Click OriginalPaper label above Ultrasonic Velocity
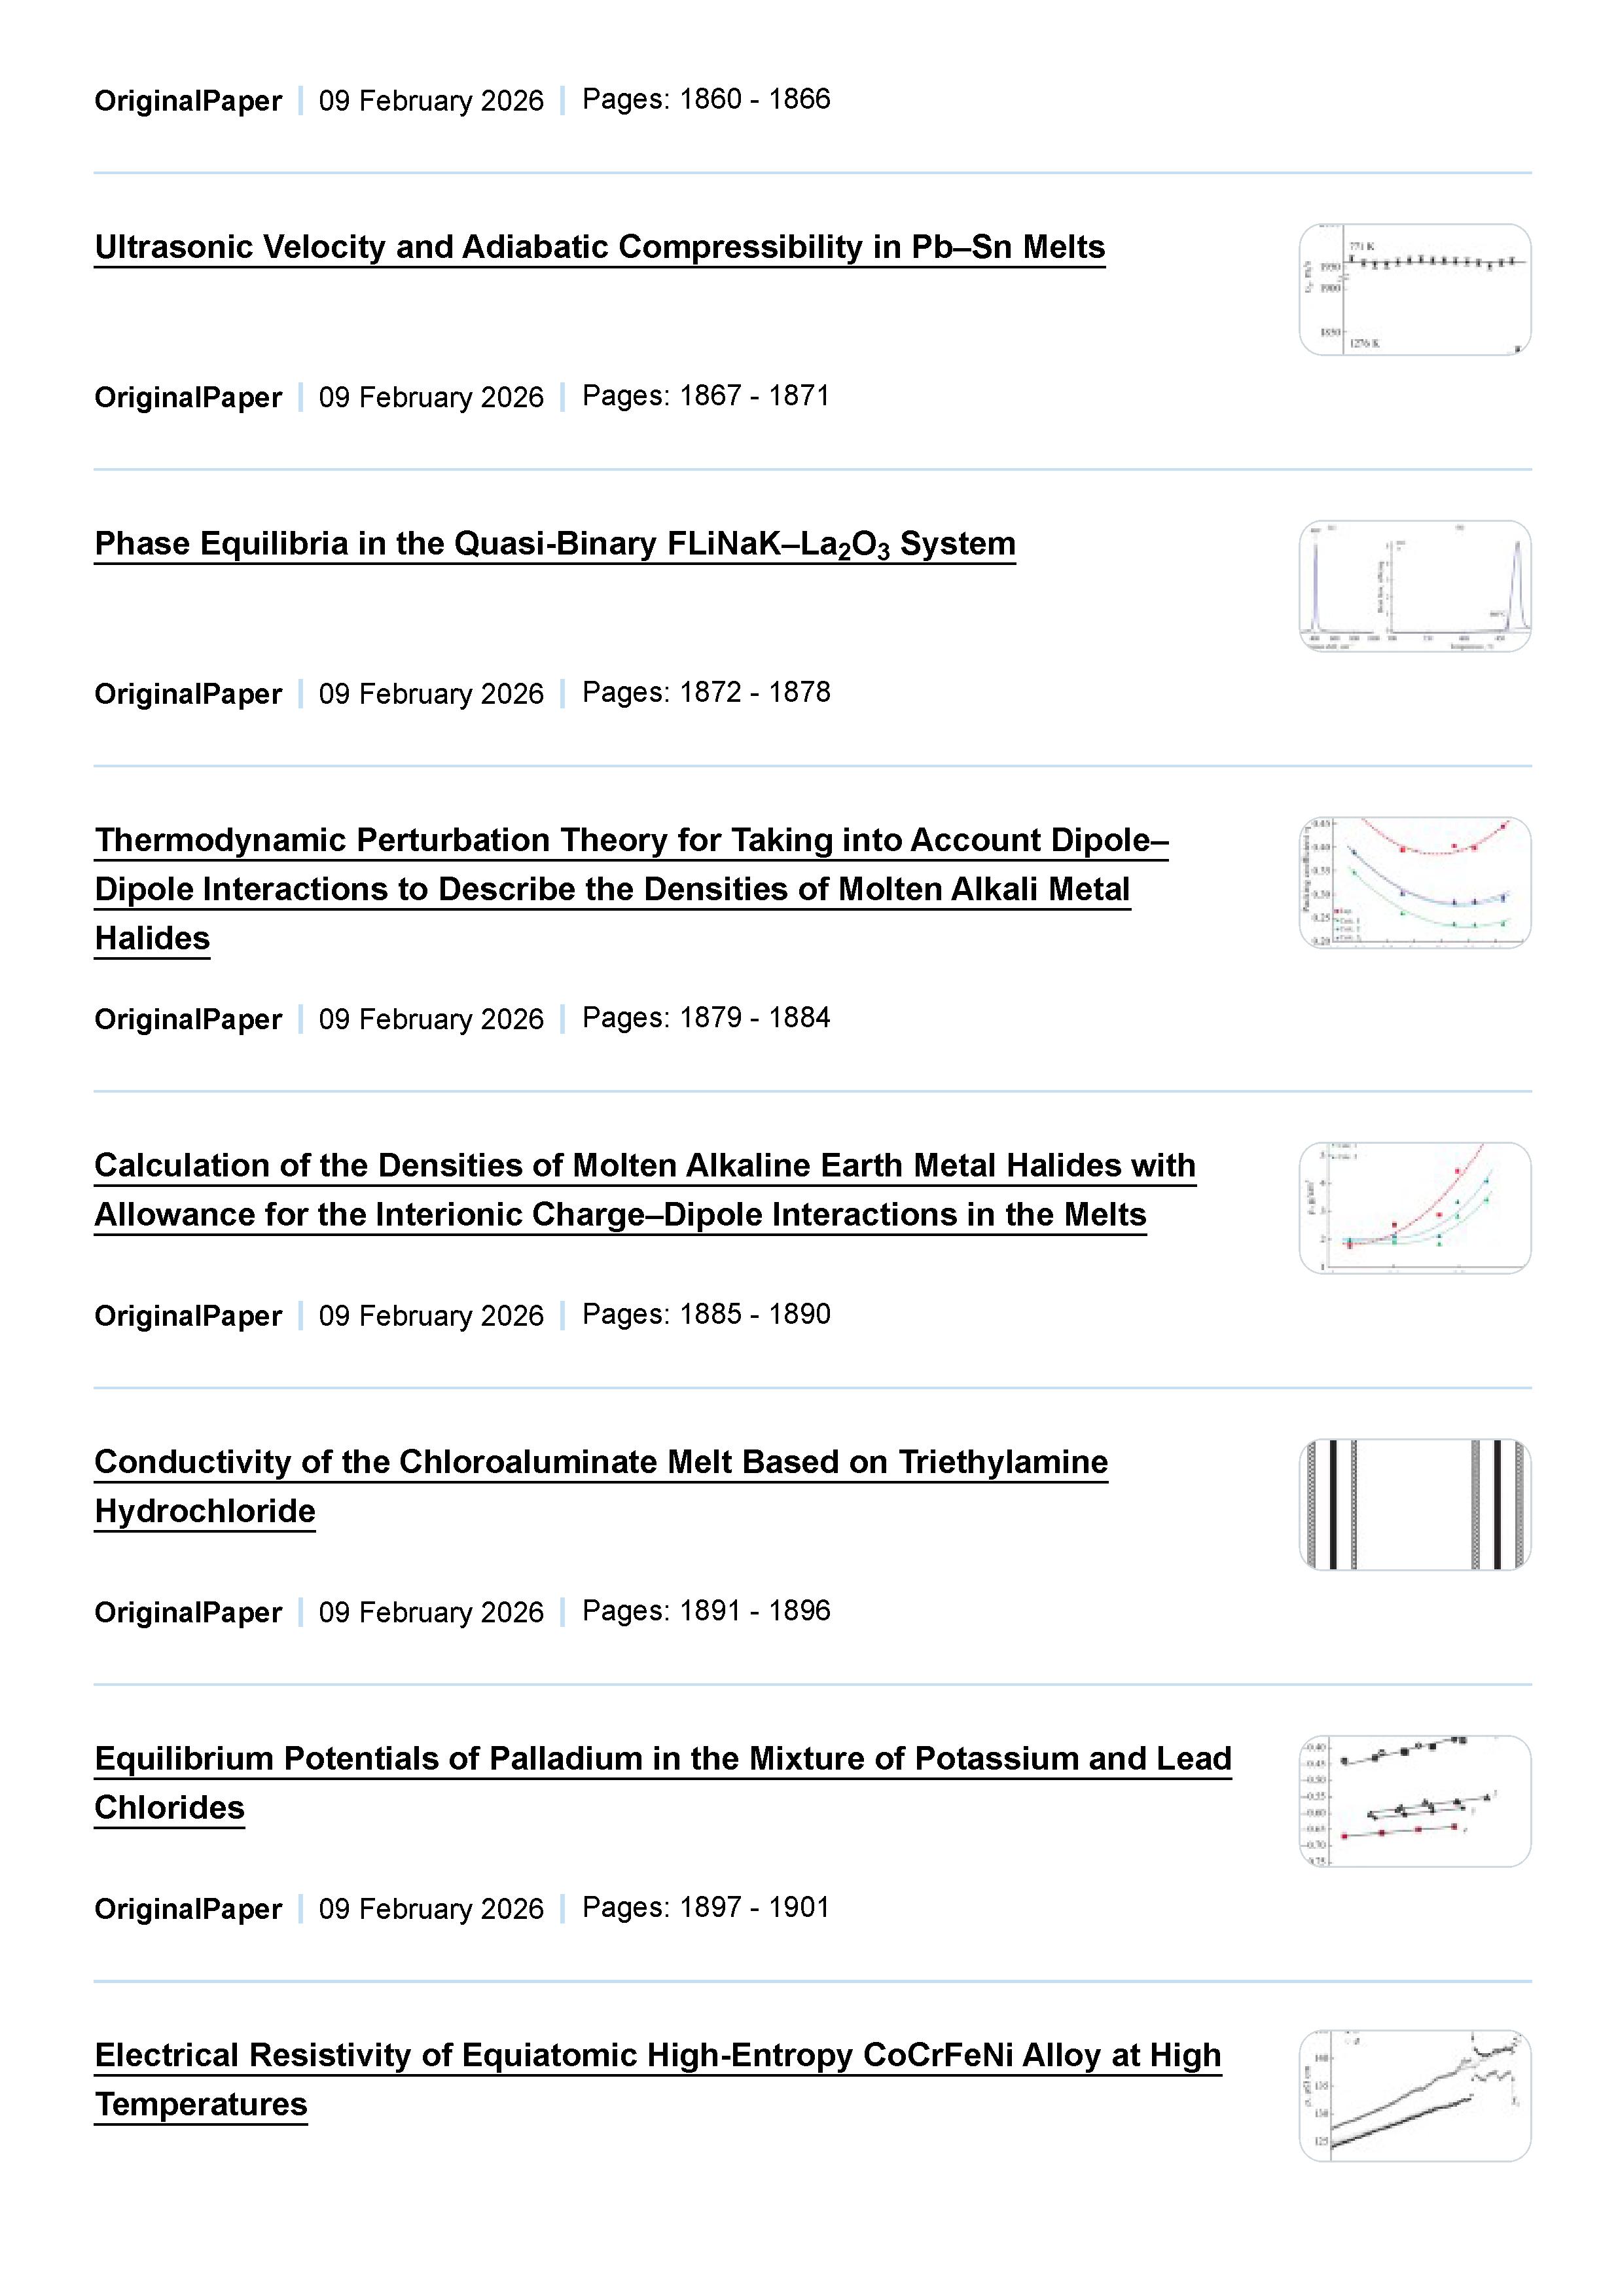This screenshot has width=1618, height=2296. tap(188, 101)
